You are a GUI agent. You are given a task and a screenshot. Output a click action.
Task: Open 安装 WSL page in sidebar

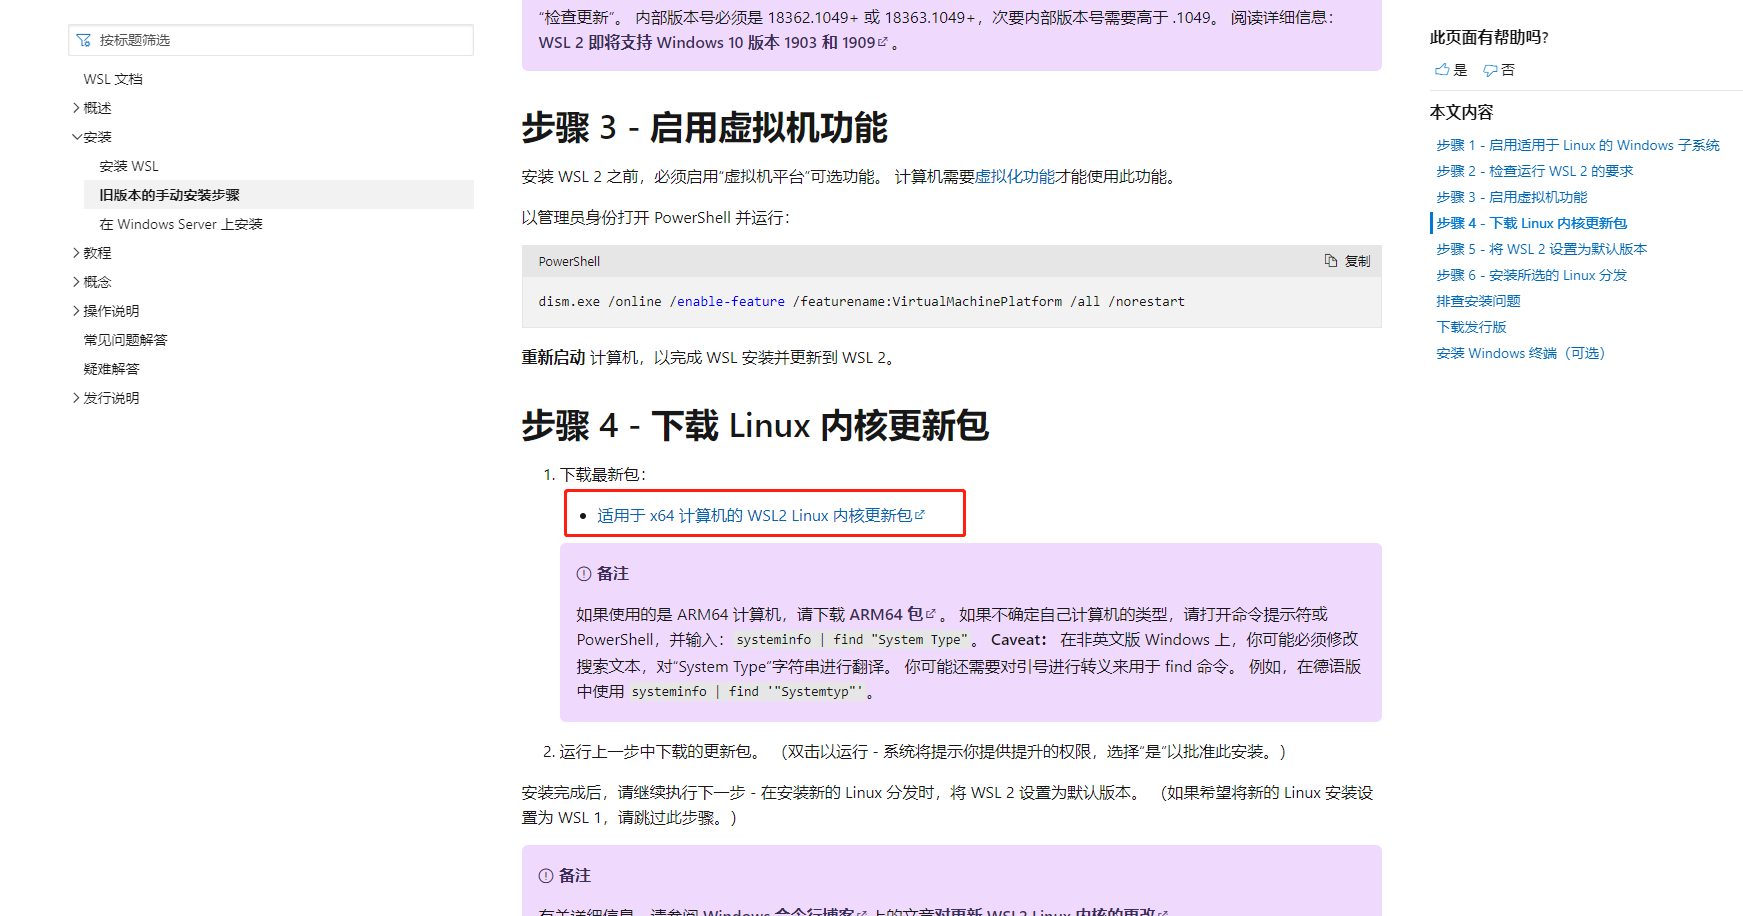pyautogui.click(x=129, y=166)
